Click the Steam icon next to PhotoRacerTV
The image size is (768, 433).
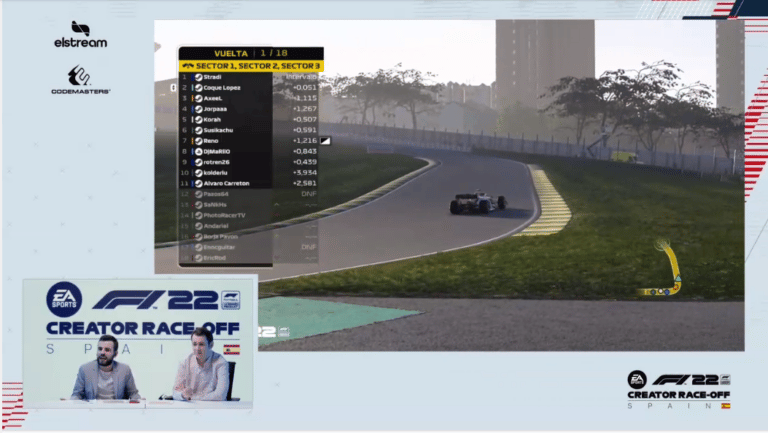click(199, 216)
